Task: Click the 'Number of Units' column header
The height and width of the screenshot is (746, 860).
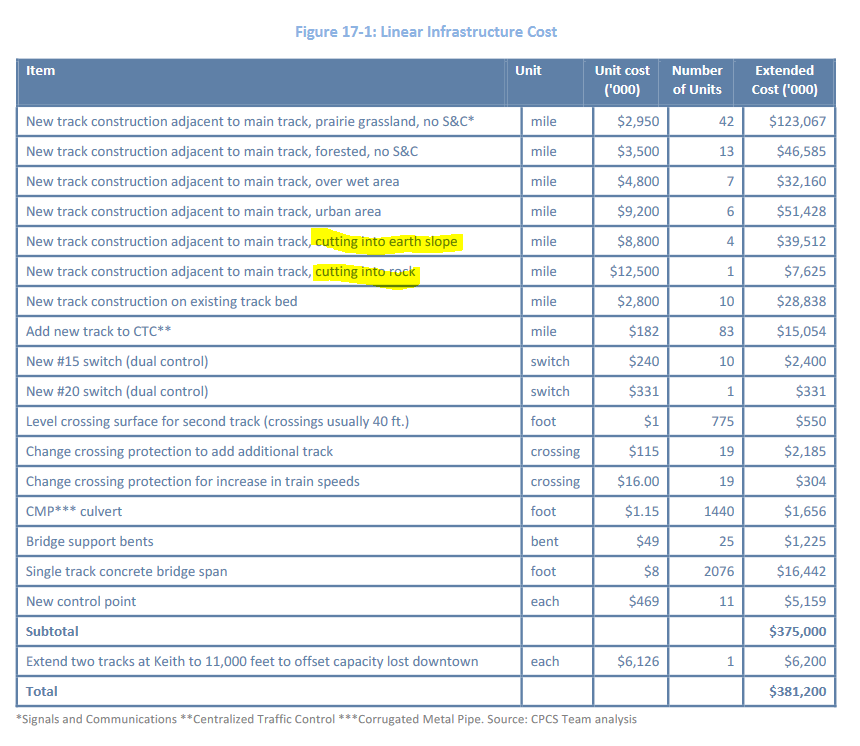Action: click(x=697, y=80)
